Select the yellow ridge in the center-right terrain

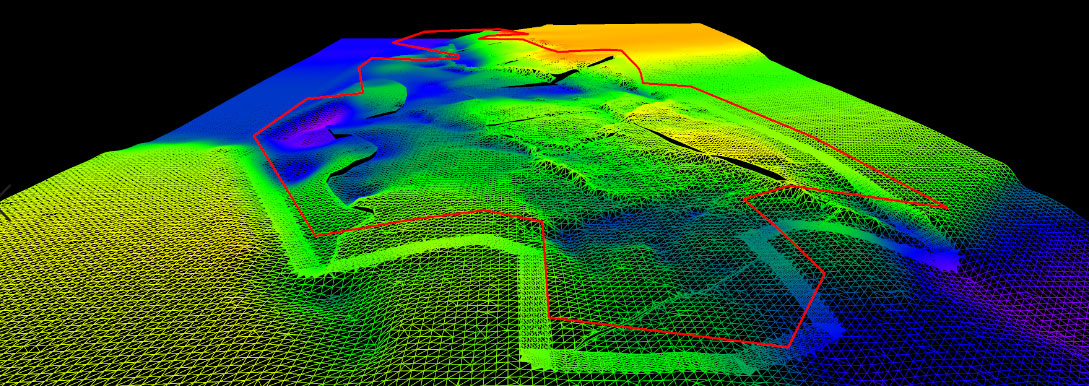tap(695, 128)
